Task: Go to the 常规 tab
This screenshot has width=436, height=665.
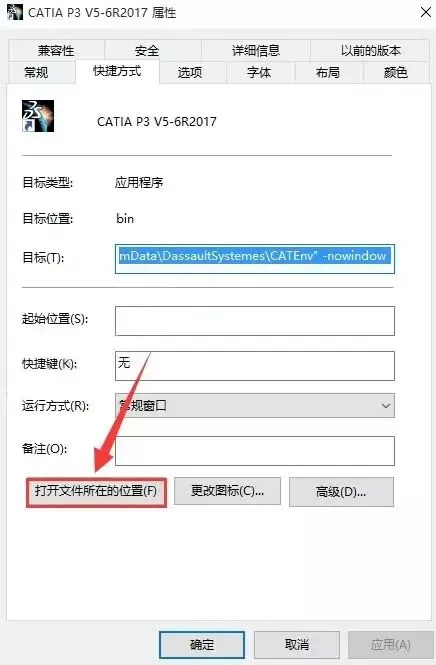Action: point(36,72)
